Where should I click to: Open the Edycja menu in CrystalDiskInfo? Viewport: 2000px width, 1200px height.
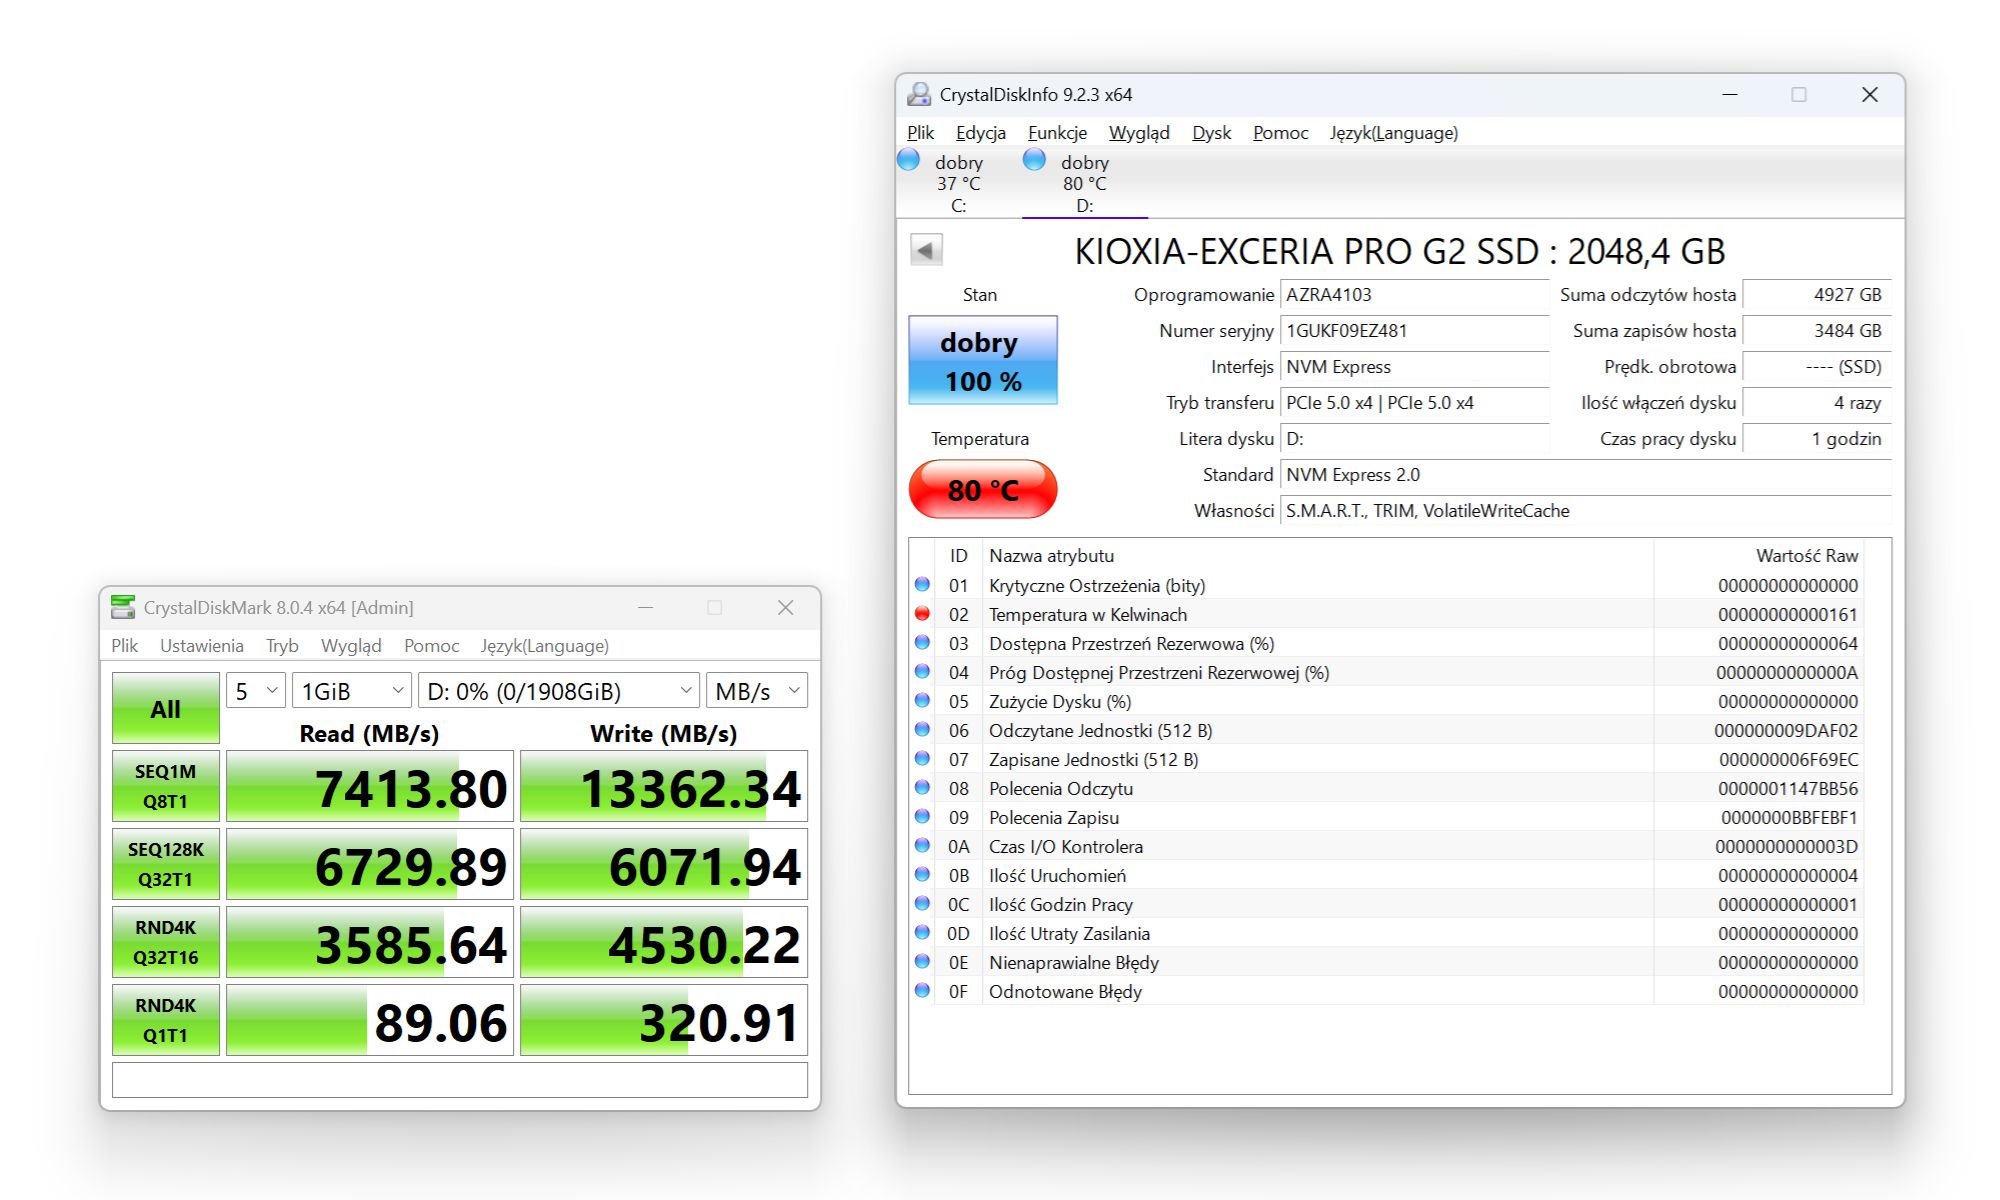pos(980,133)
